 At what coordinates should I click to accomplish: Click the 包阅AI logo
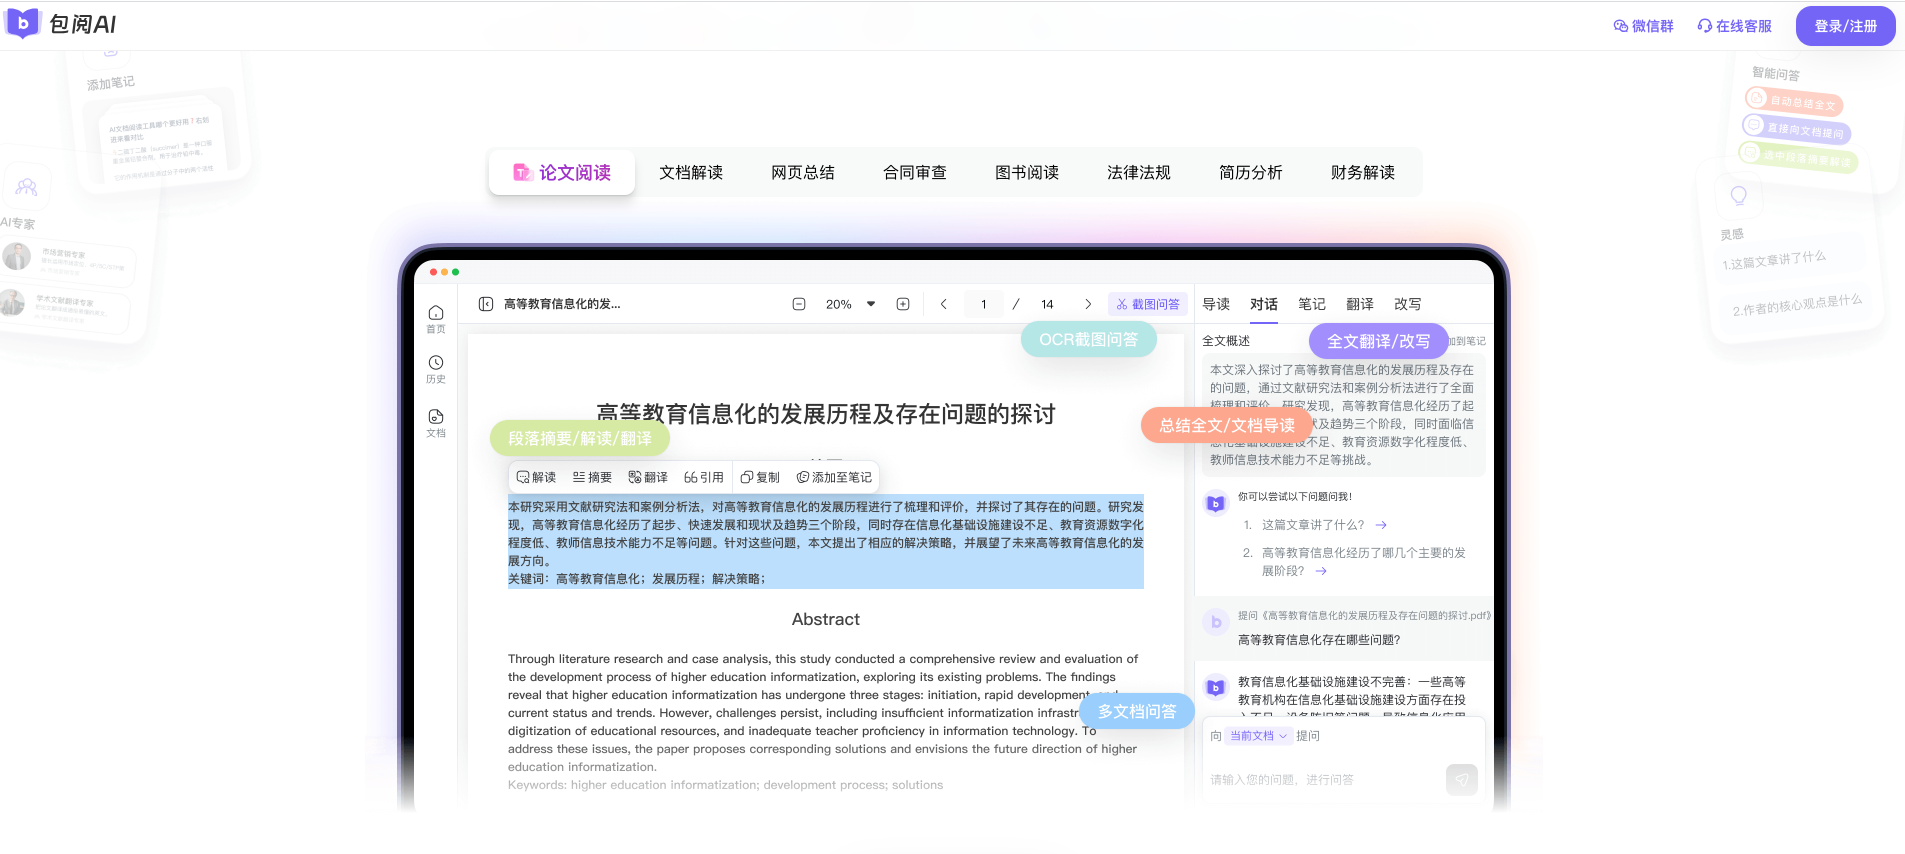click(x=61, y=24)
